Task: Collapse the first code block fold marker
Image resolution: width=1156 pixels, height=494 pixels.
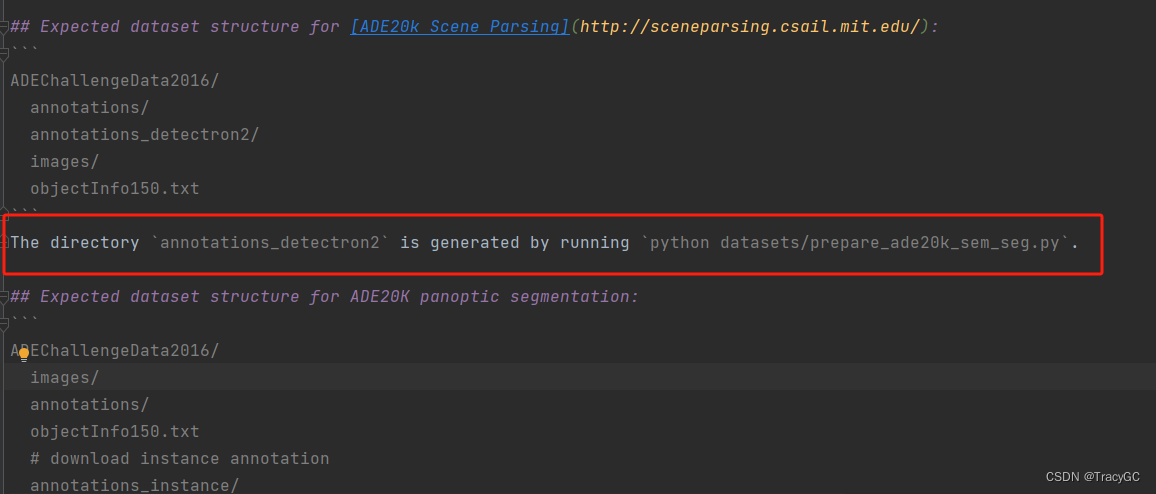Action: click(4, 53)
